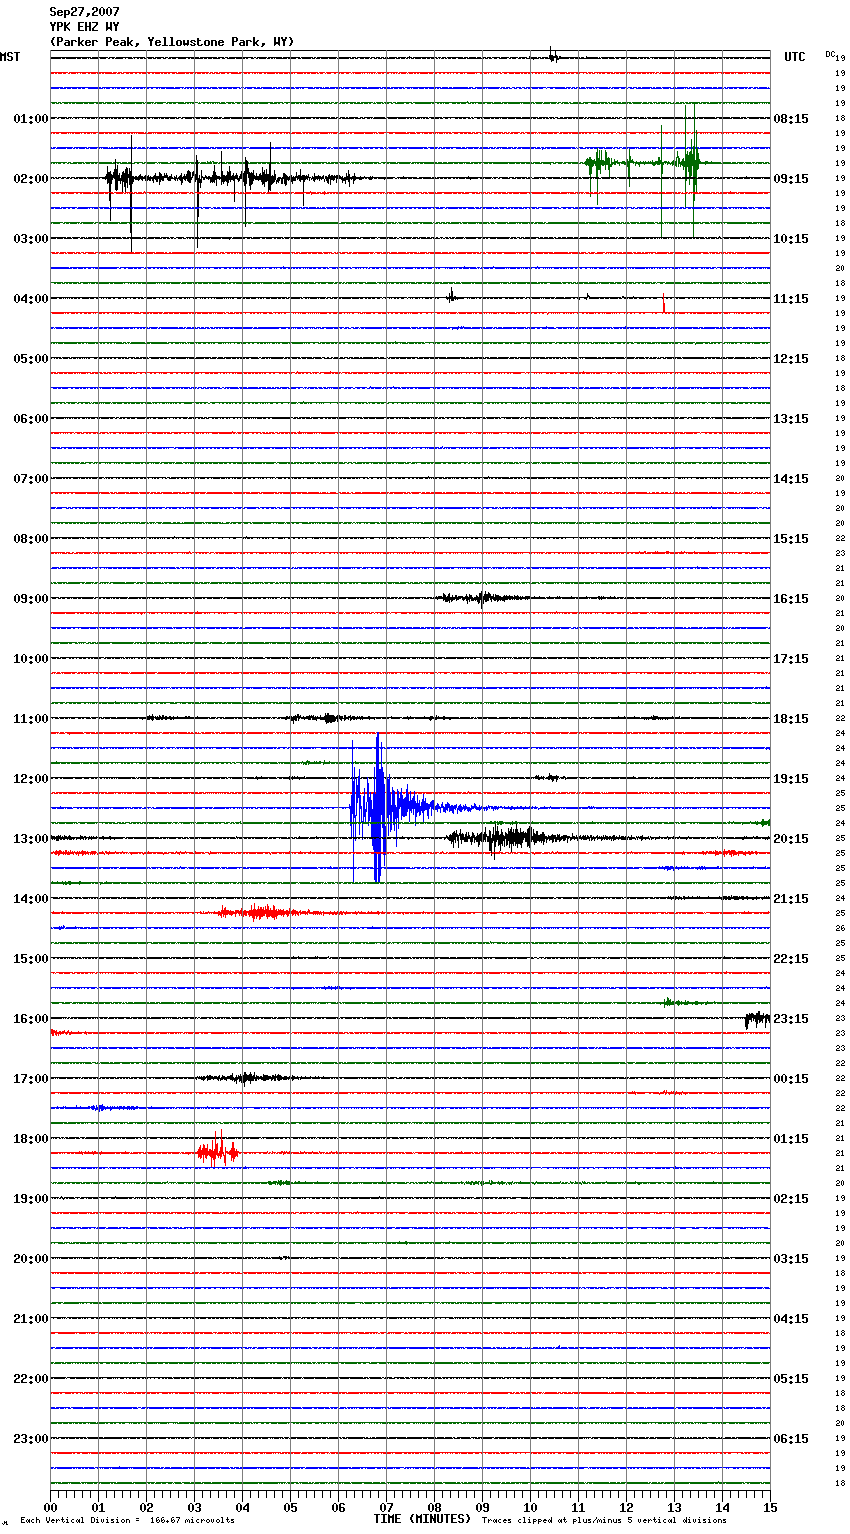The height and width of the screenshot is (1534, 850).
Task: Click the MST timezone label
Action: (10, 57)
